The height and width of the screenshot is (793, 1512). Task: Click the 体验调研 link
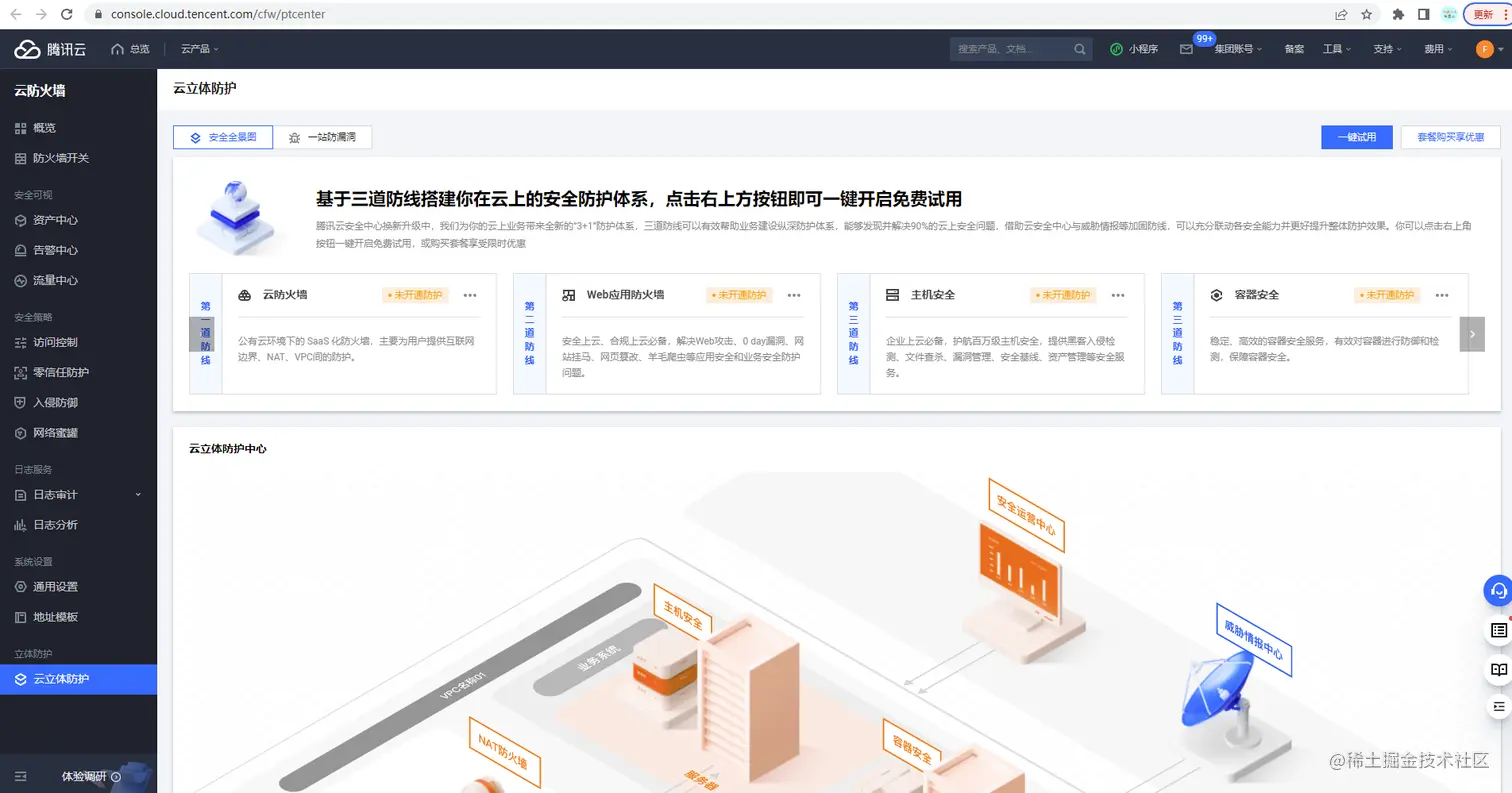pyautogui.click(x=91, y=776)
